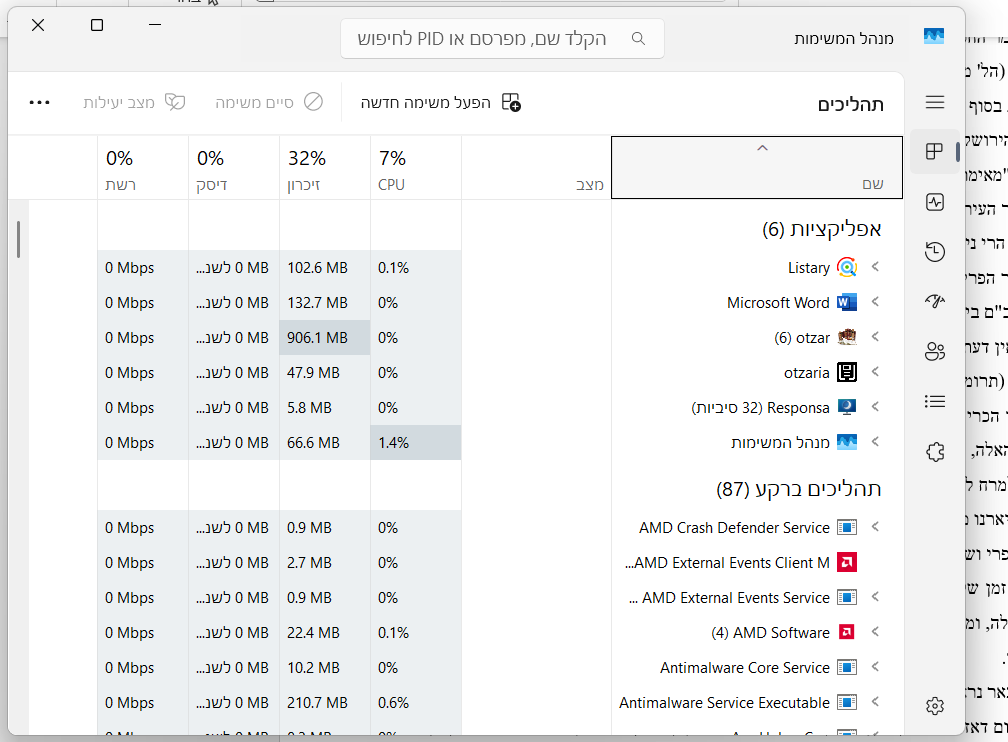Click the 0.6% CPU cell
The width and height of the screenshot is (1008, 742).
click(x=415, y=703)
